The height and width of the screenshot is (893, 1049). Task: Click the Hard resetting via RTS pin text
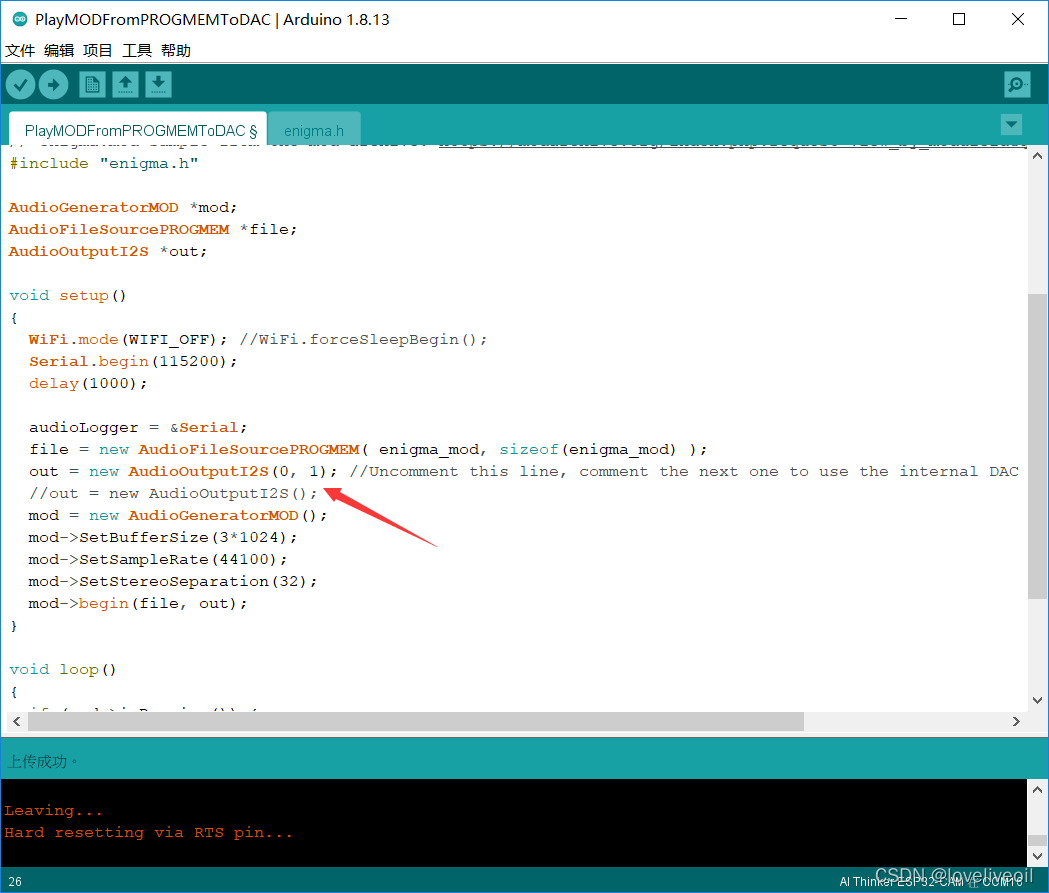point(148,833)
